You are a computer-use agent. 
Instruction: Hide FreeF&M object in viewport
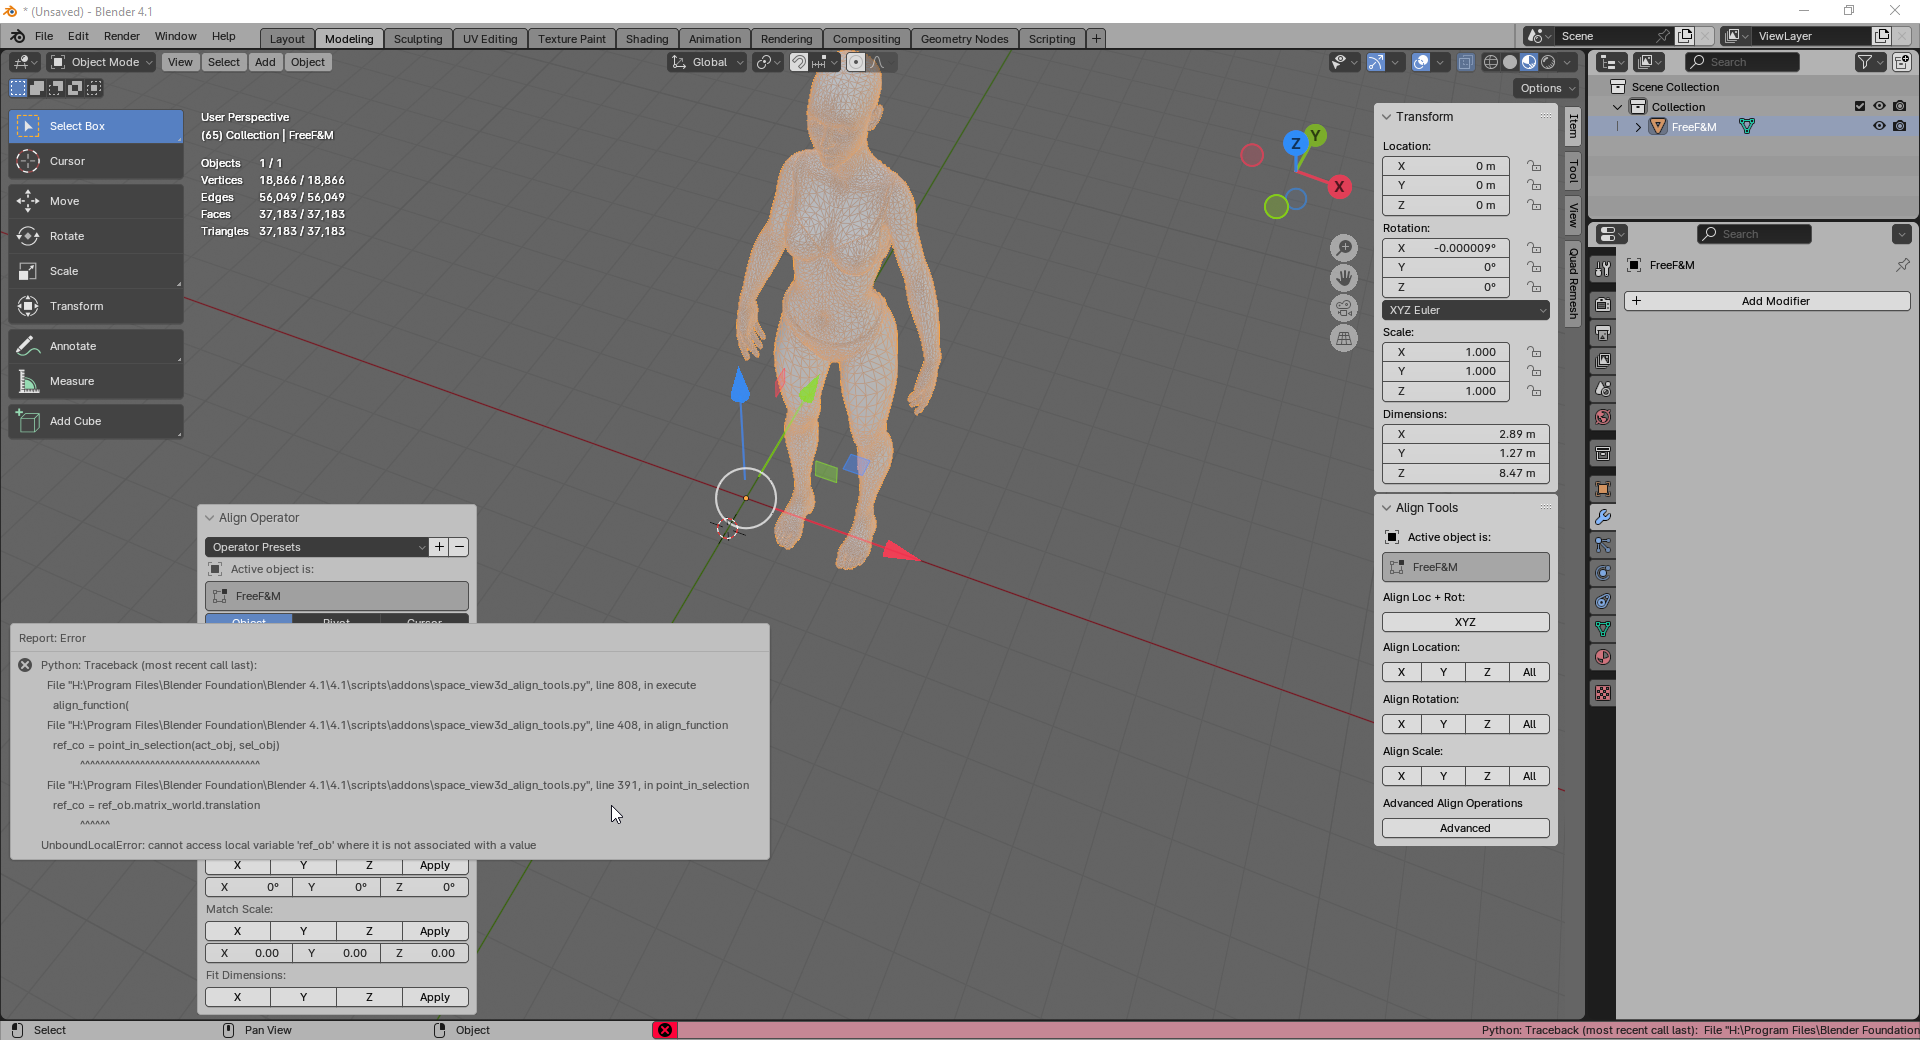(1879, 126)
